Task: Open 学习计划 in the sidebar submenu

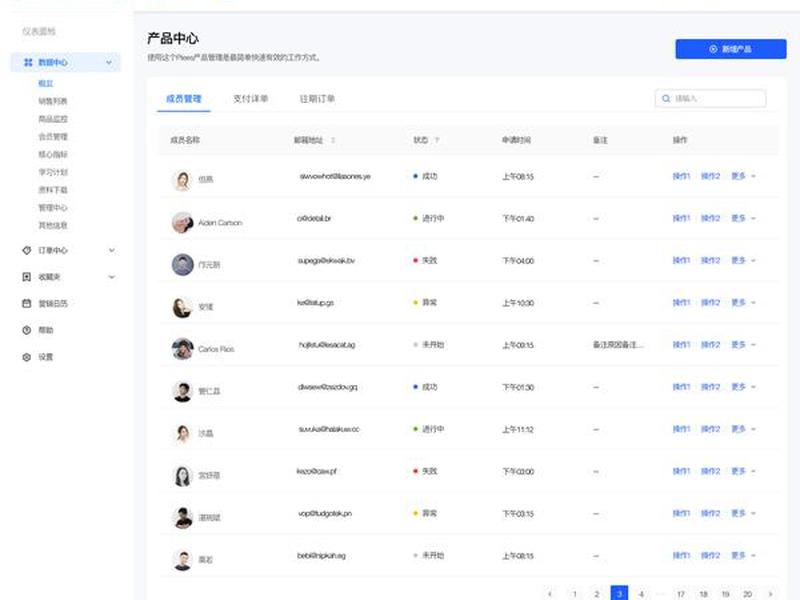Action: pyautogui.click(x=53, y=172)
